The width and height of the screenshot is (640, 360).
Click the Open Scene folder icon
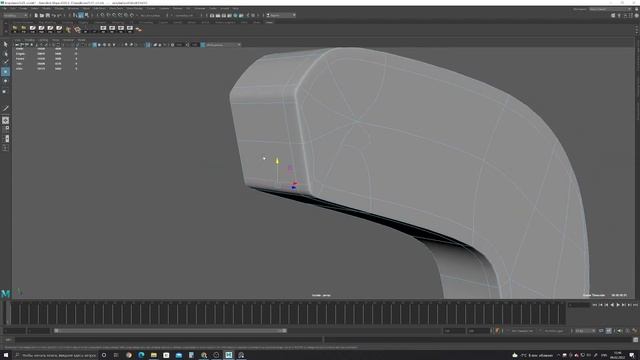(42, 16)
